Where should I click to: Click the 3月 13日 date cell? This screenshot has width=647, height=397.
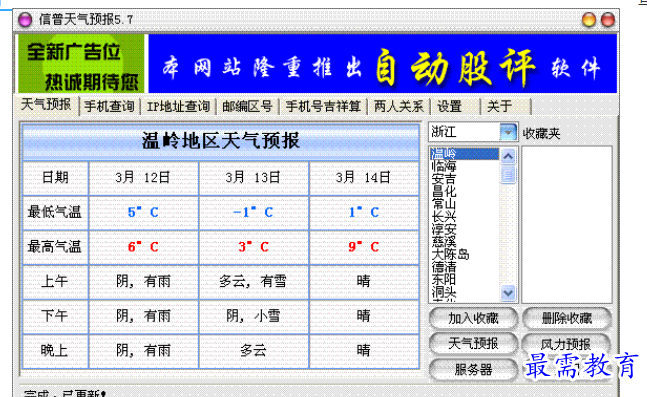253,178
